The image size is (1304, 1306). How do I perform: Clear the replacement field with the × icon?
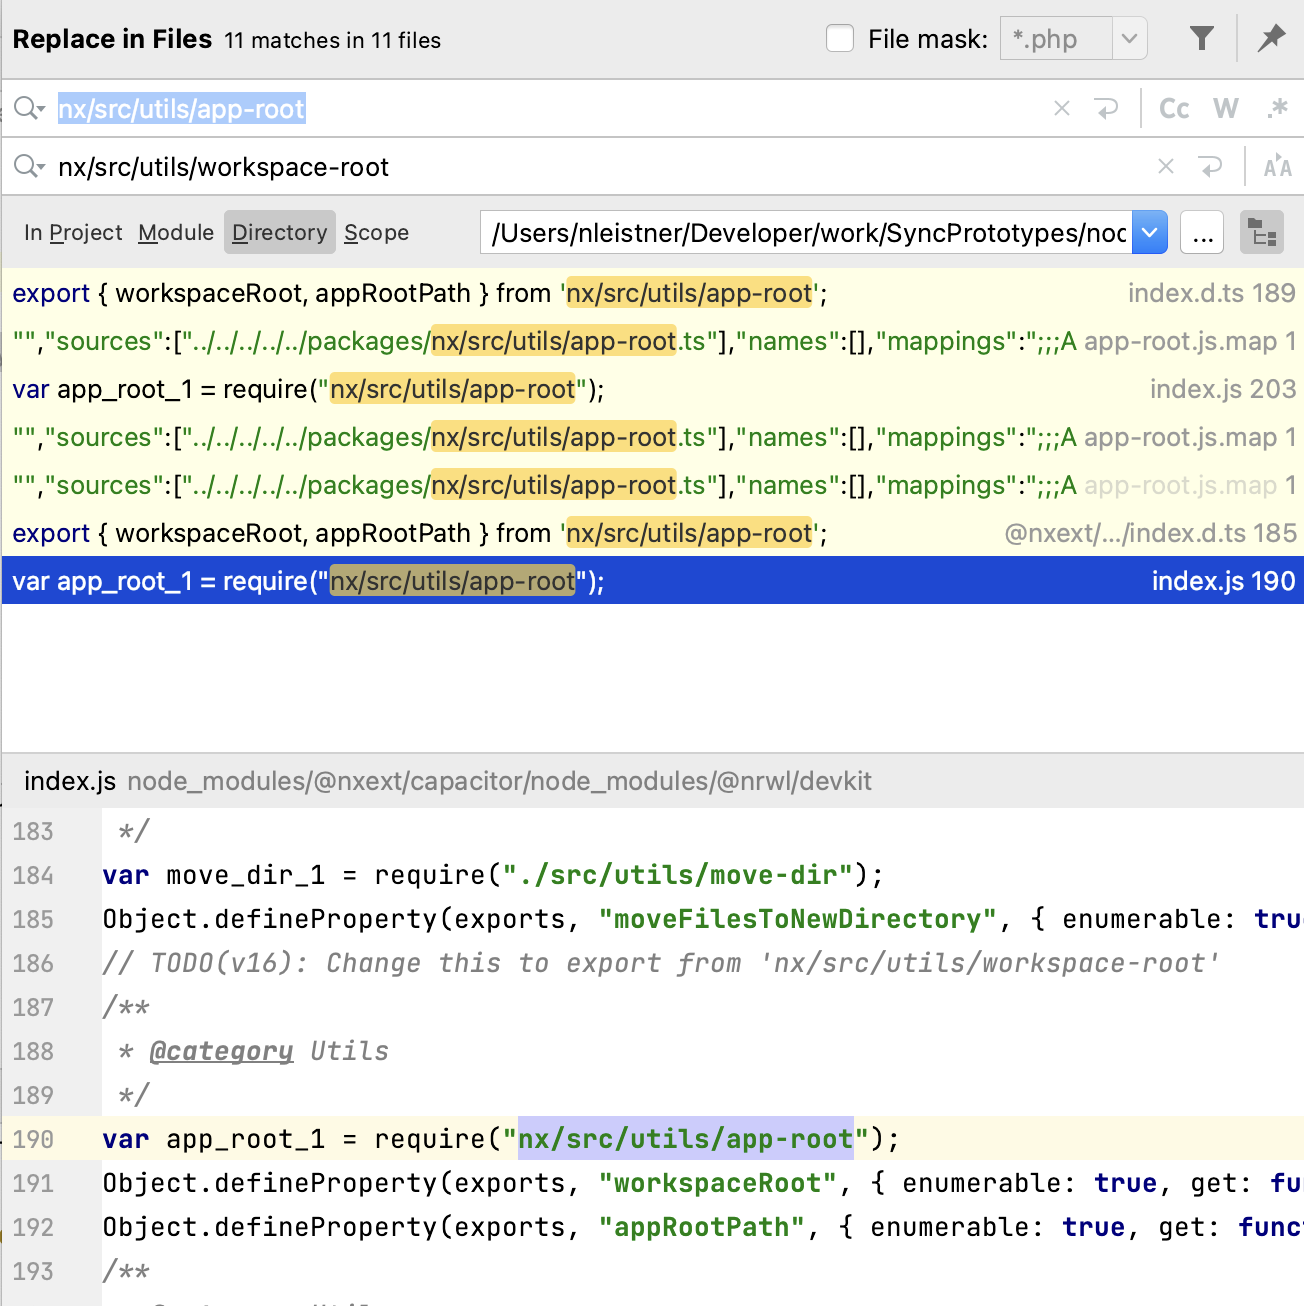click(x=1166, y=166)
